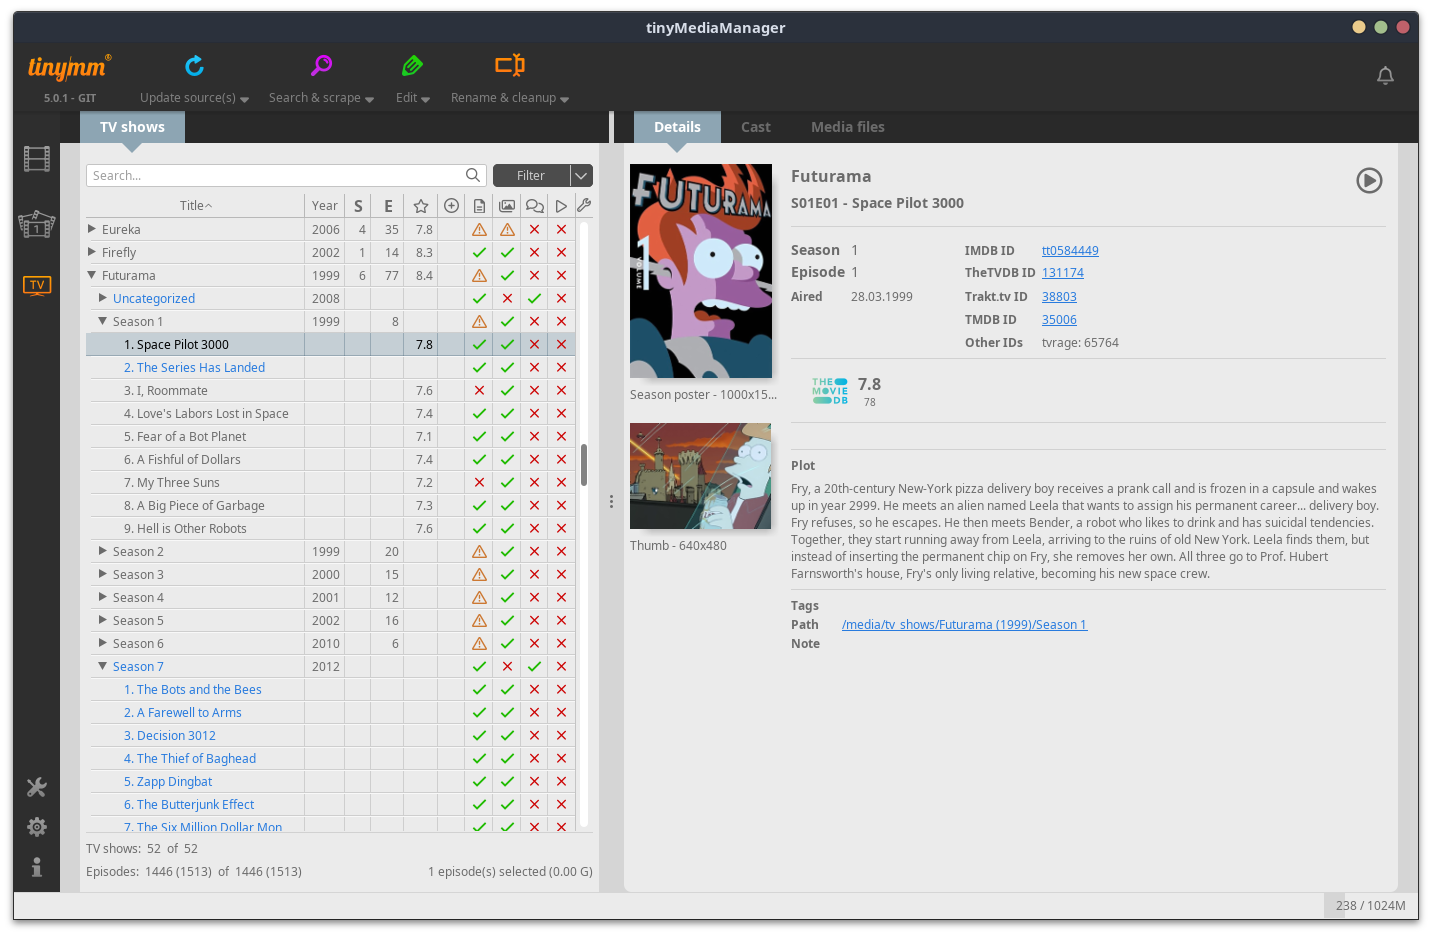
Task: Switch to the Cast tab
Action: point(755,127)
